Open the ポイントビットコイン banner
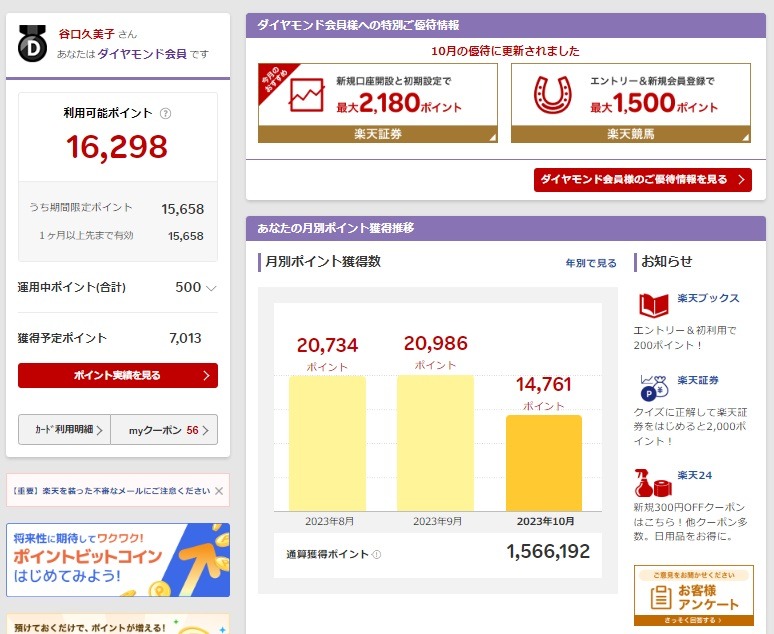774x634 pixels. coord(118,560)
